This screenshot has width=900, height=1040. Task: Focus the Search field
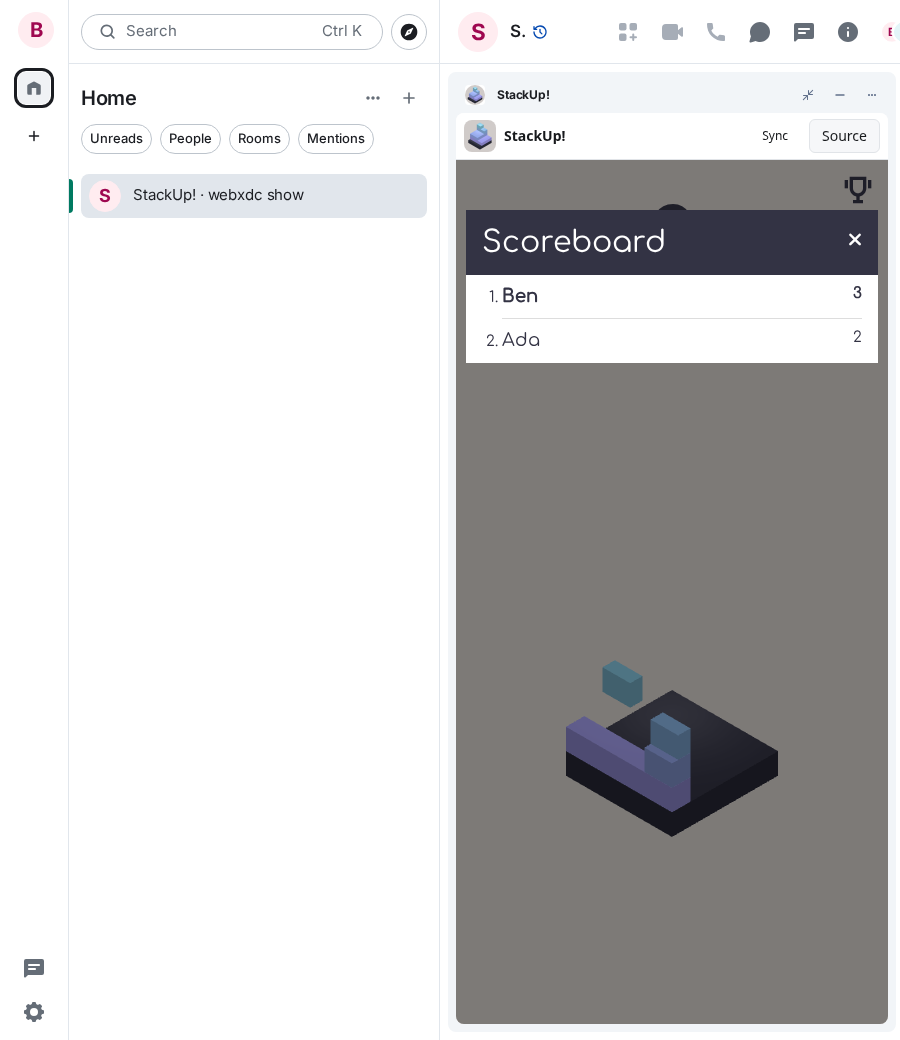coord(232,32)
